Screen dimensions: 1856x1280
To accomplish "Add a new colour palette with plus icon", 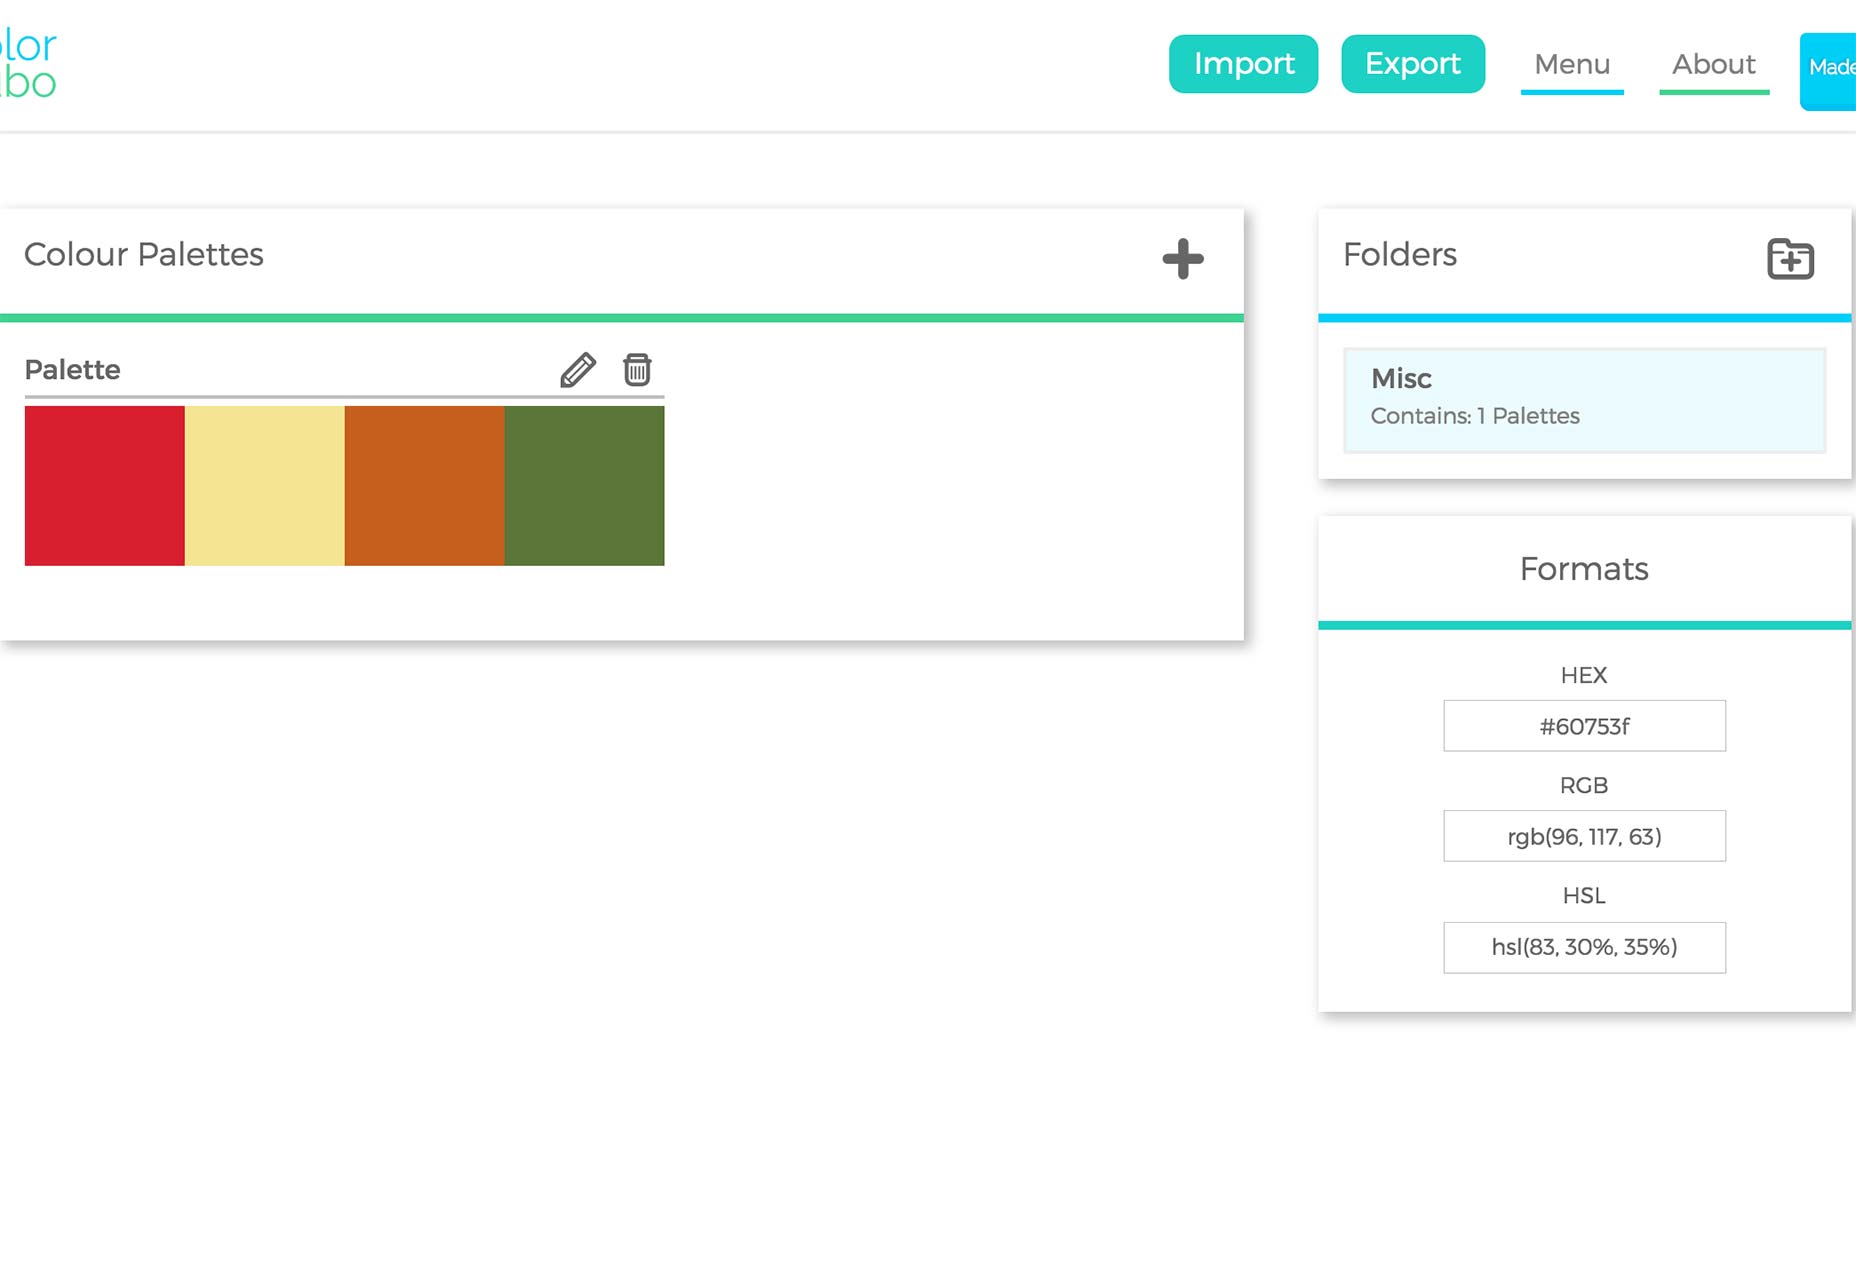I will (1183, 259).
